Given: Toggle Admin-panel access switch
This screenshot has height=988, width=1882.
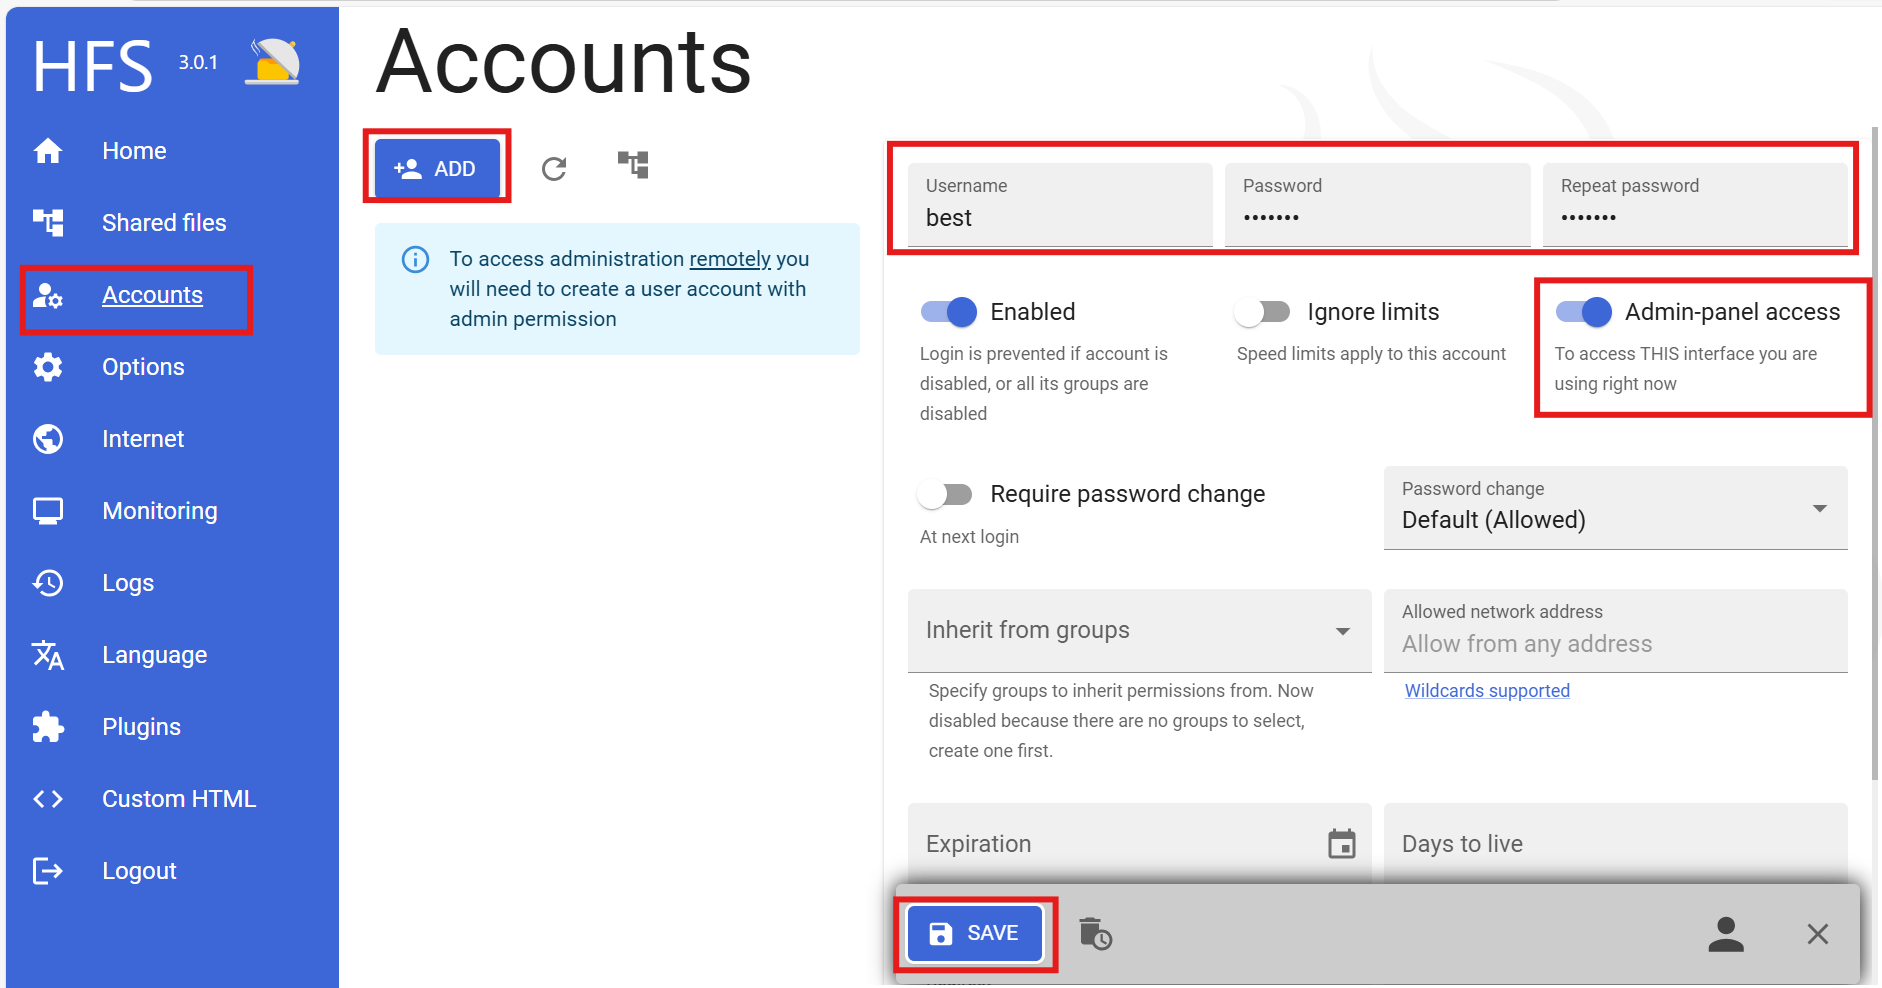Looking at the screenshot, I should pyautogui.click(x=1583, y=312).
